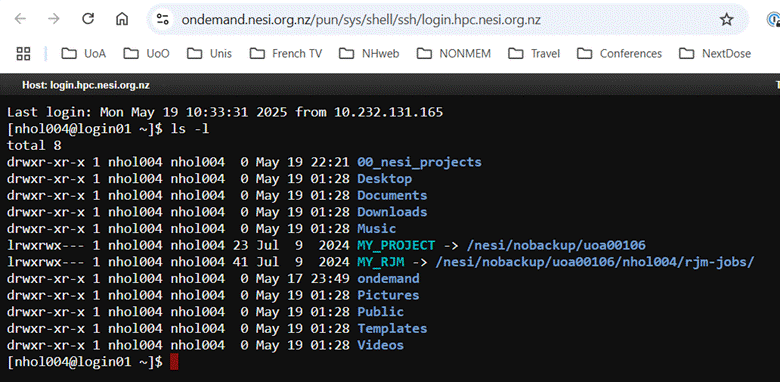Click the ondemand.nesi.org.nz address bar URL
780x382 pixels.
point(361,19)
